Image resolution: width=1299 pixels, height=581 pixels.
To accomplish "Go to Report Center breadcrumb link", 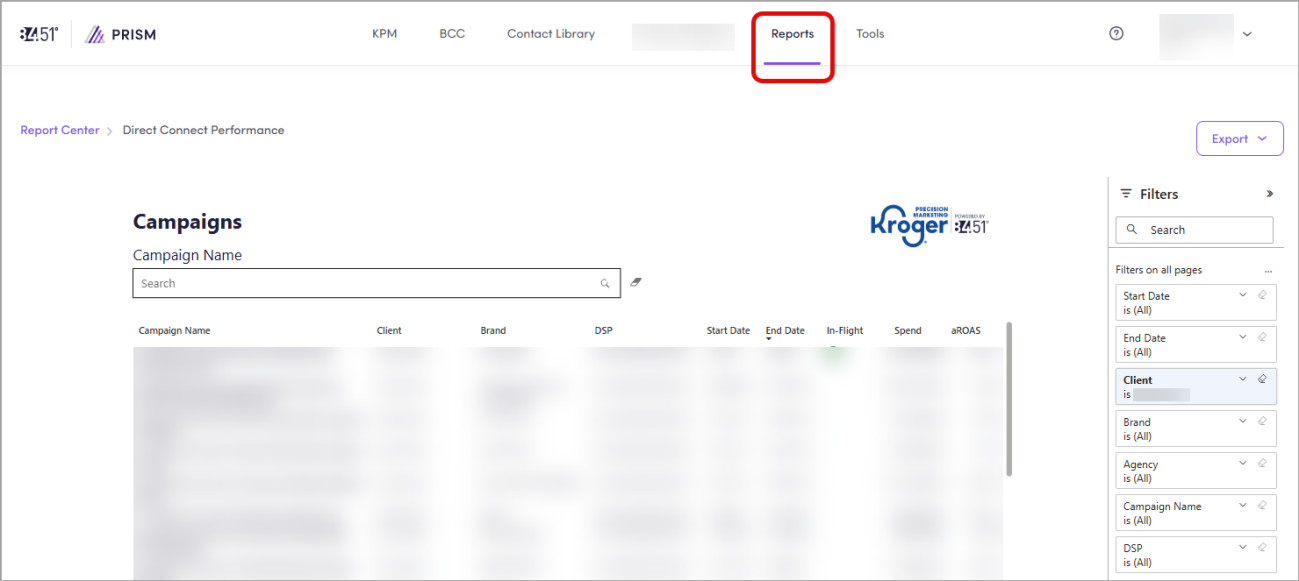I will [60, 130].
